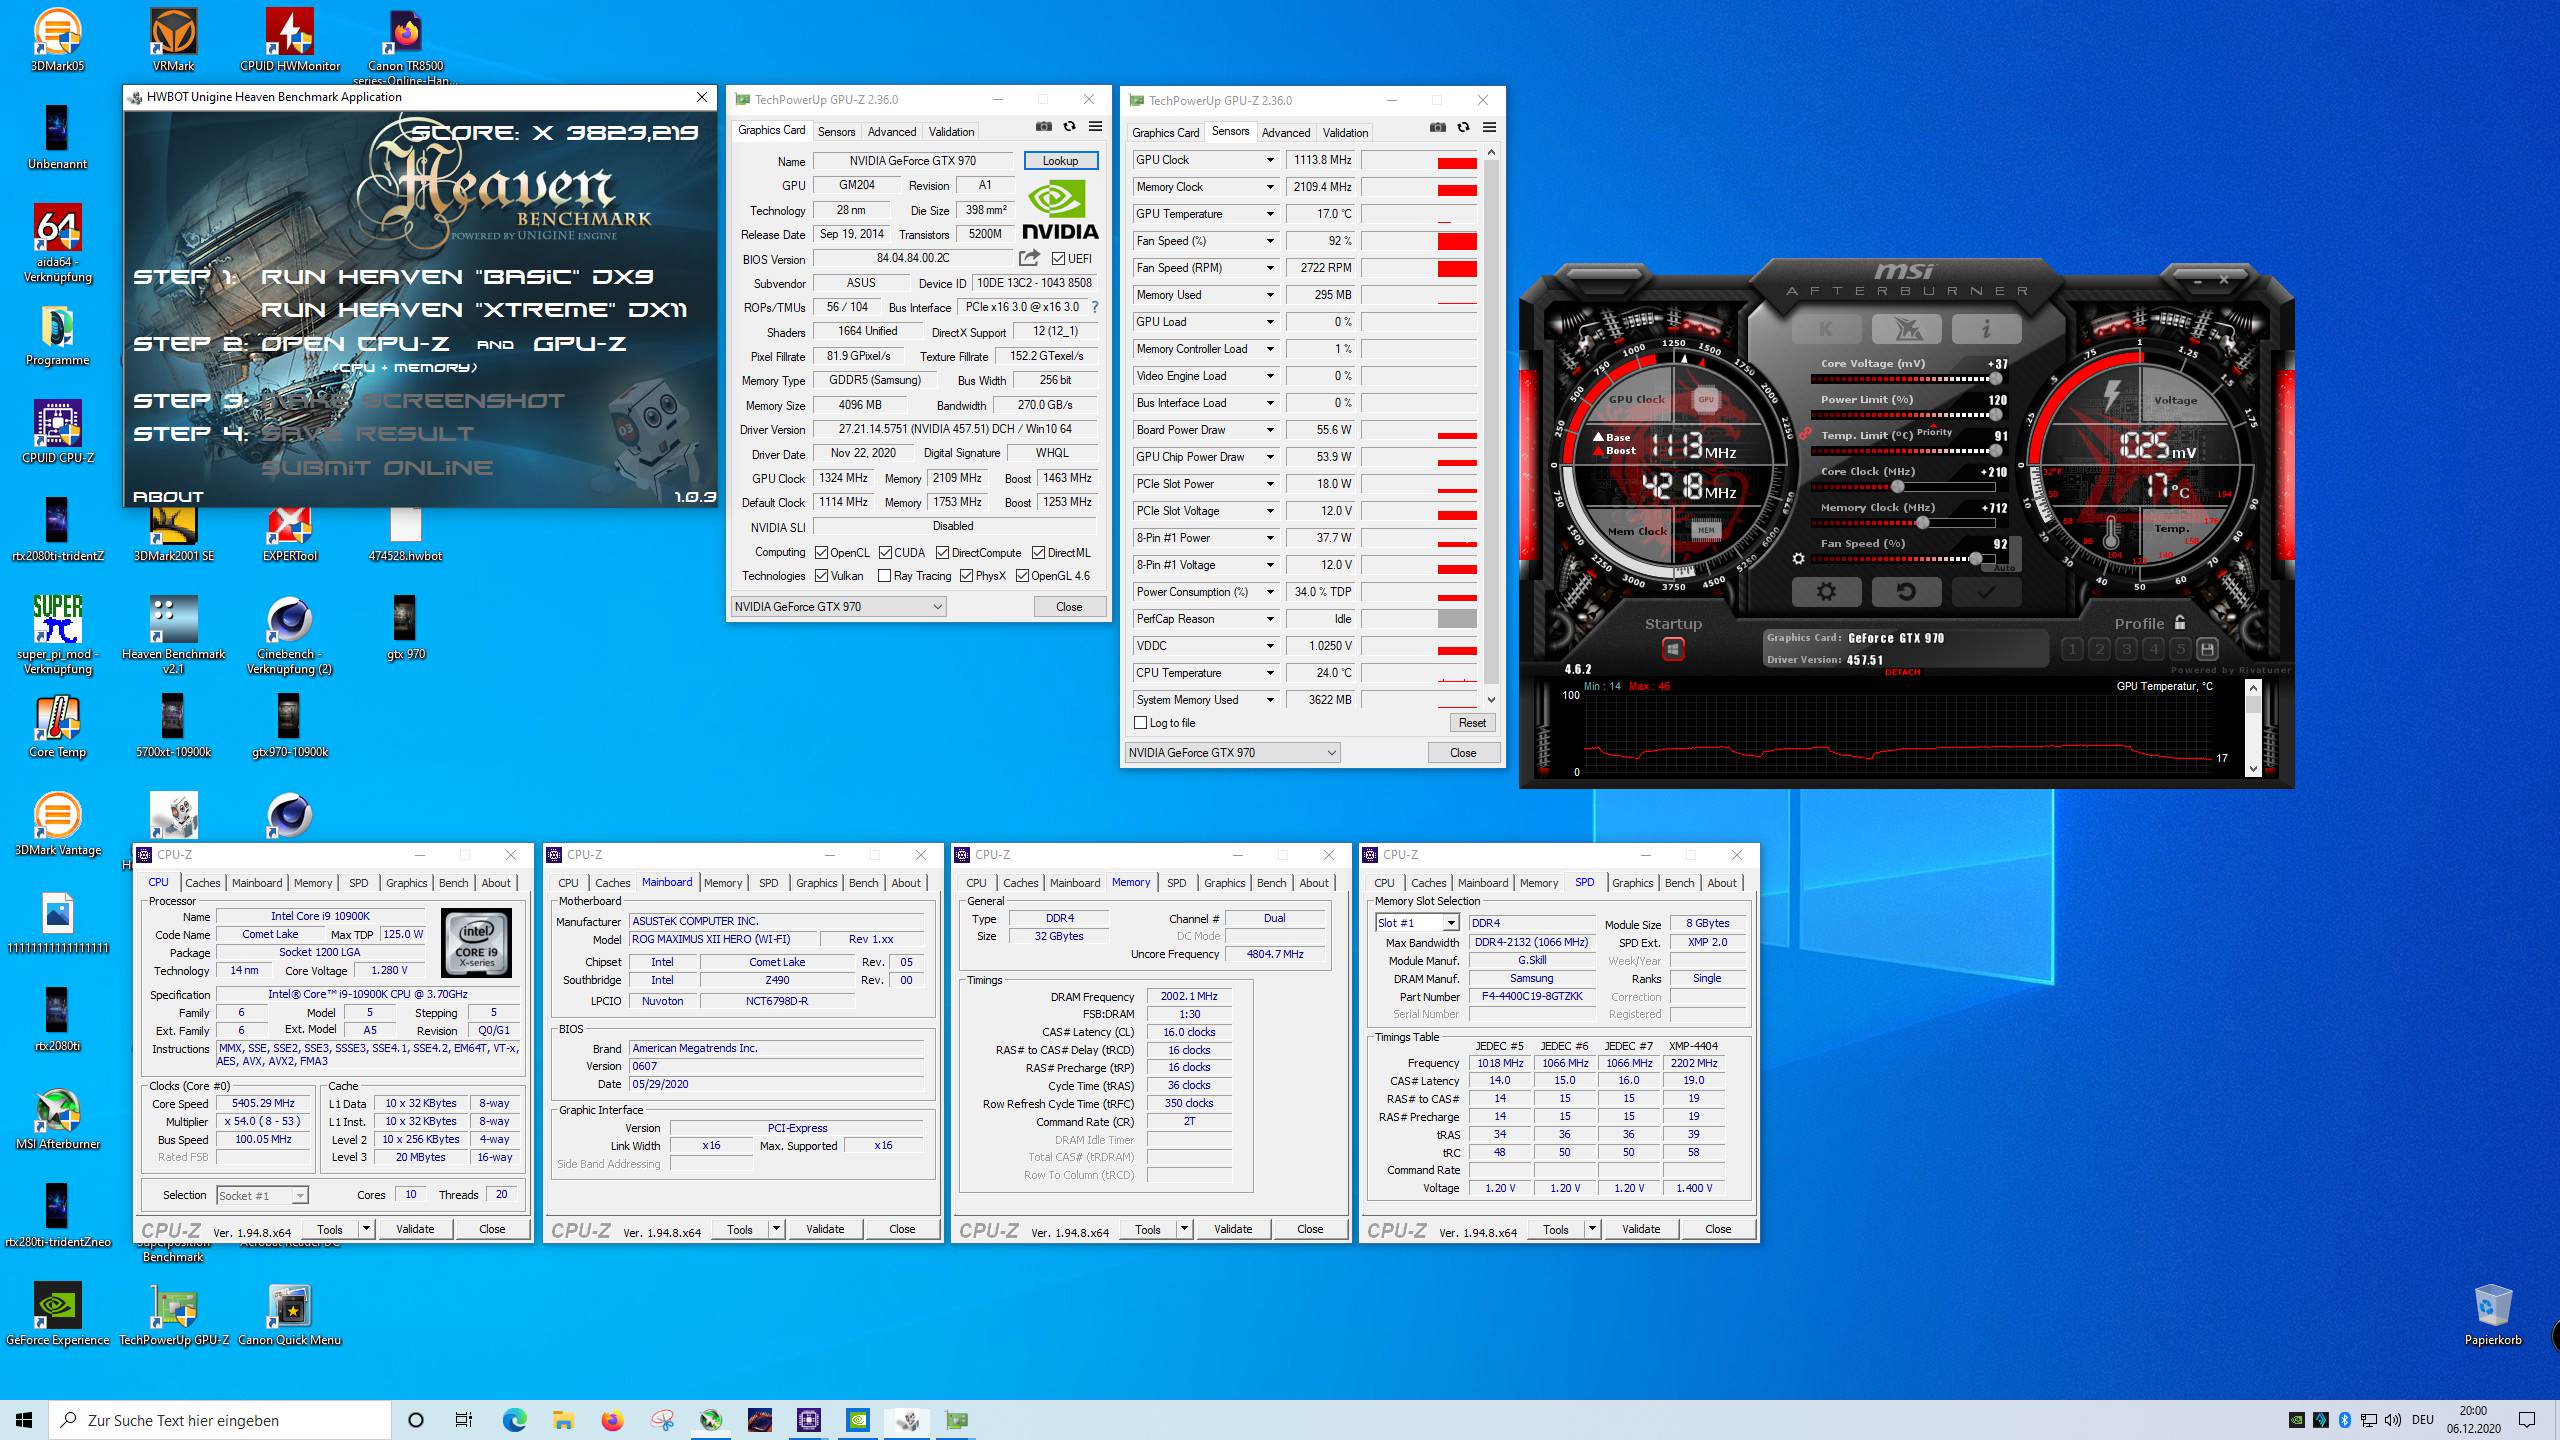
Task: Toggle the PhysX checkbox
Action: (x=966, y=576)
